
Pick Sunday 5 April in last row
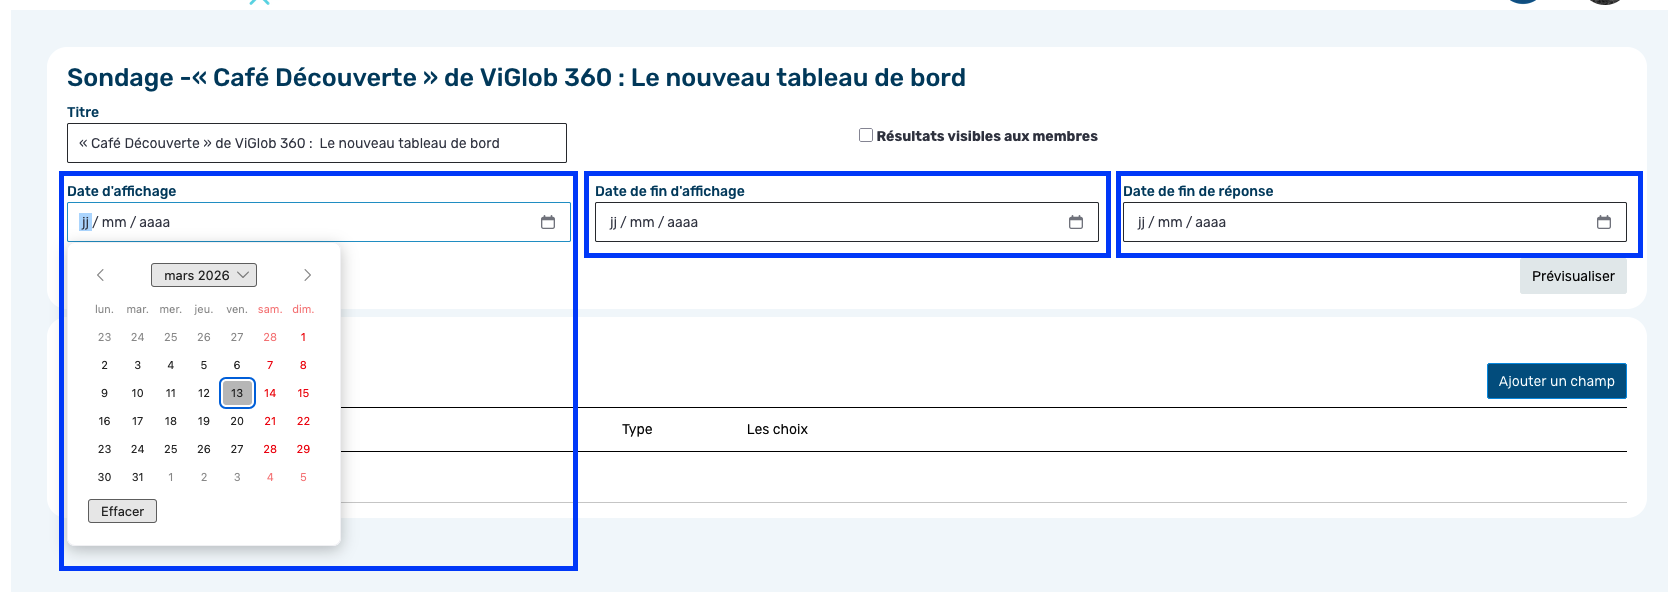(303, 477)
